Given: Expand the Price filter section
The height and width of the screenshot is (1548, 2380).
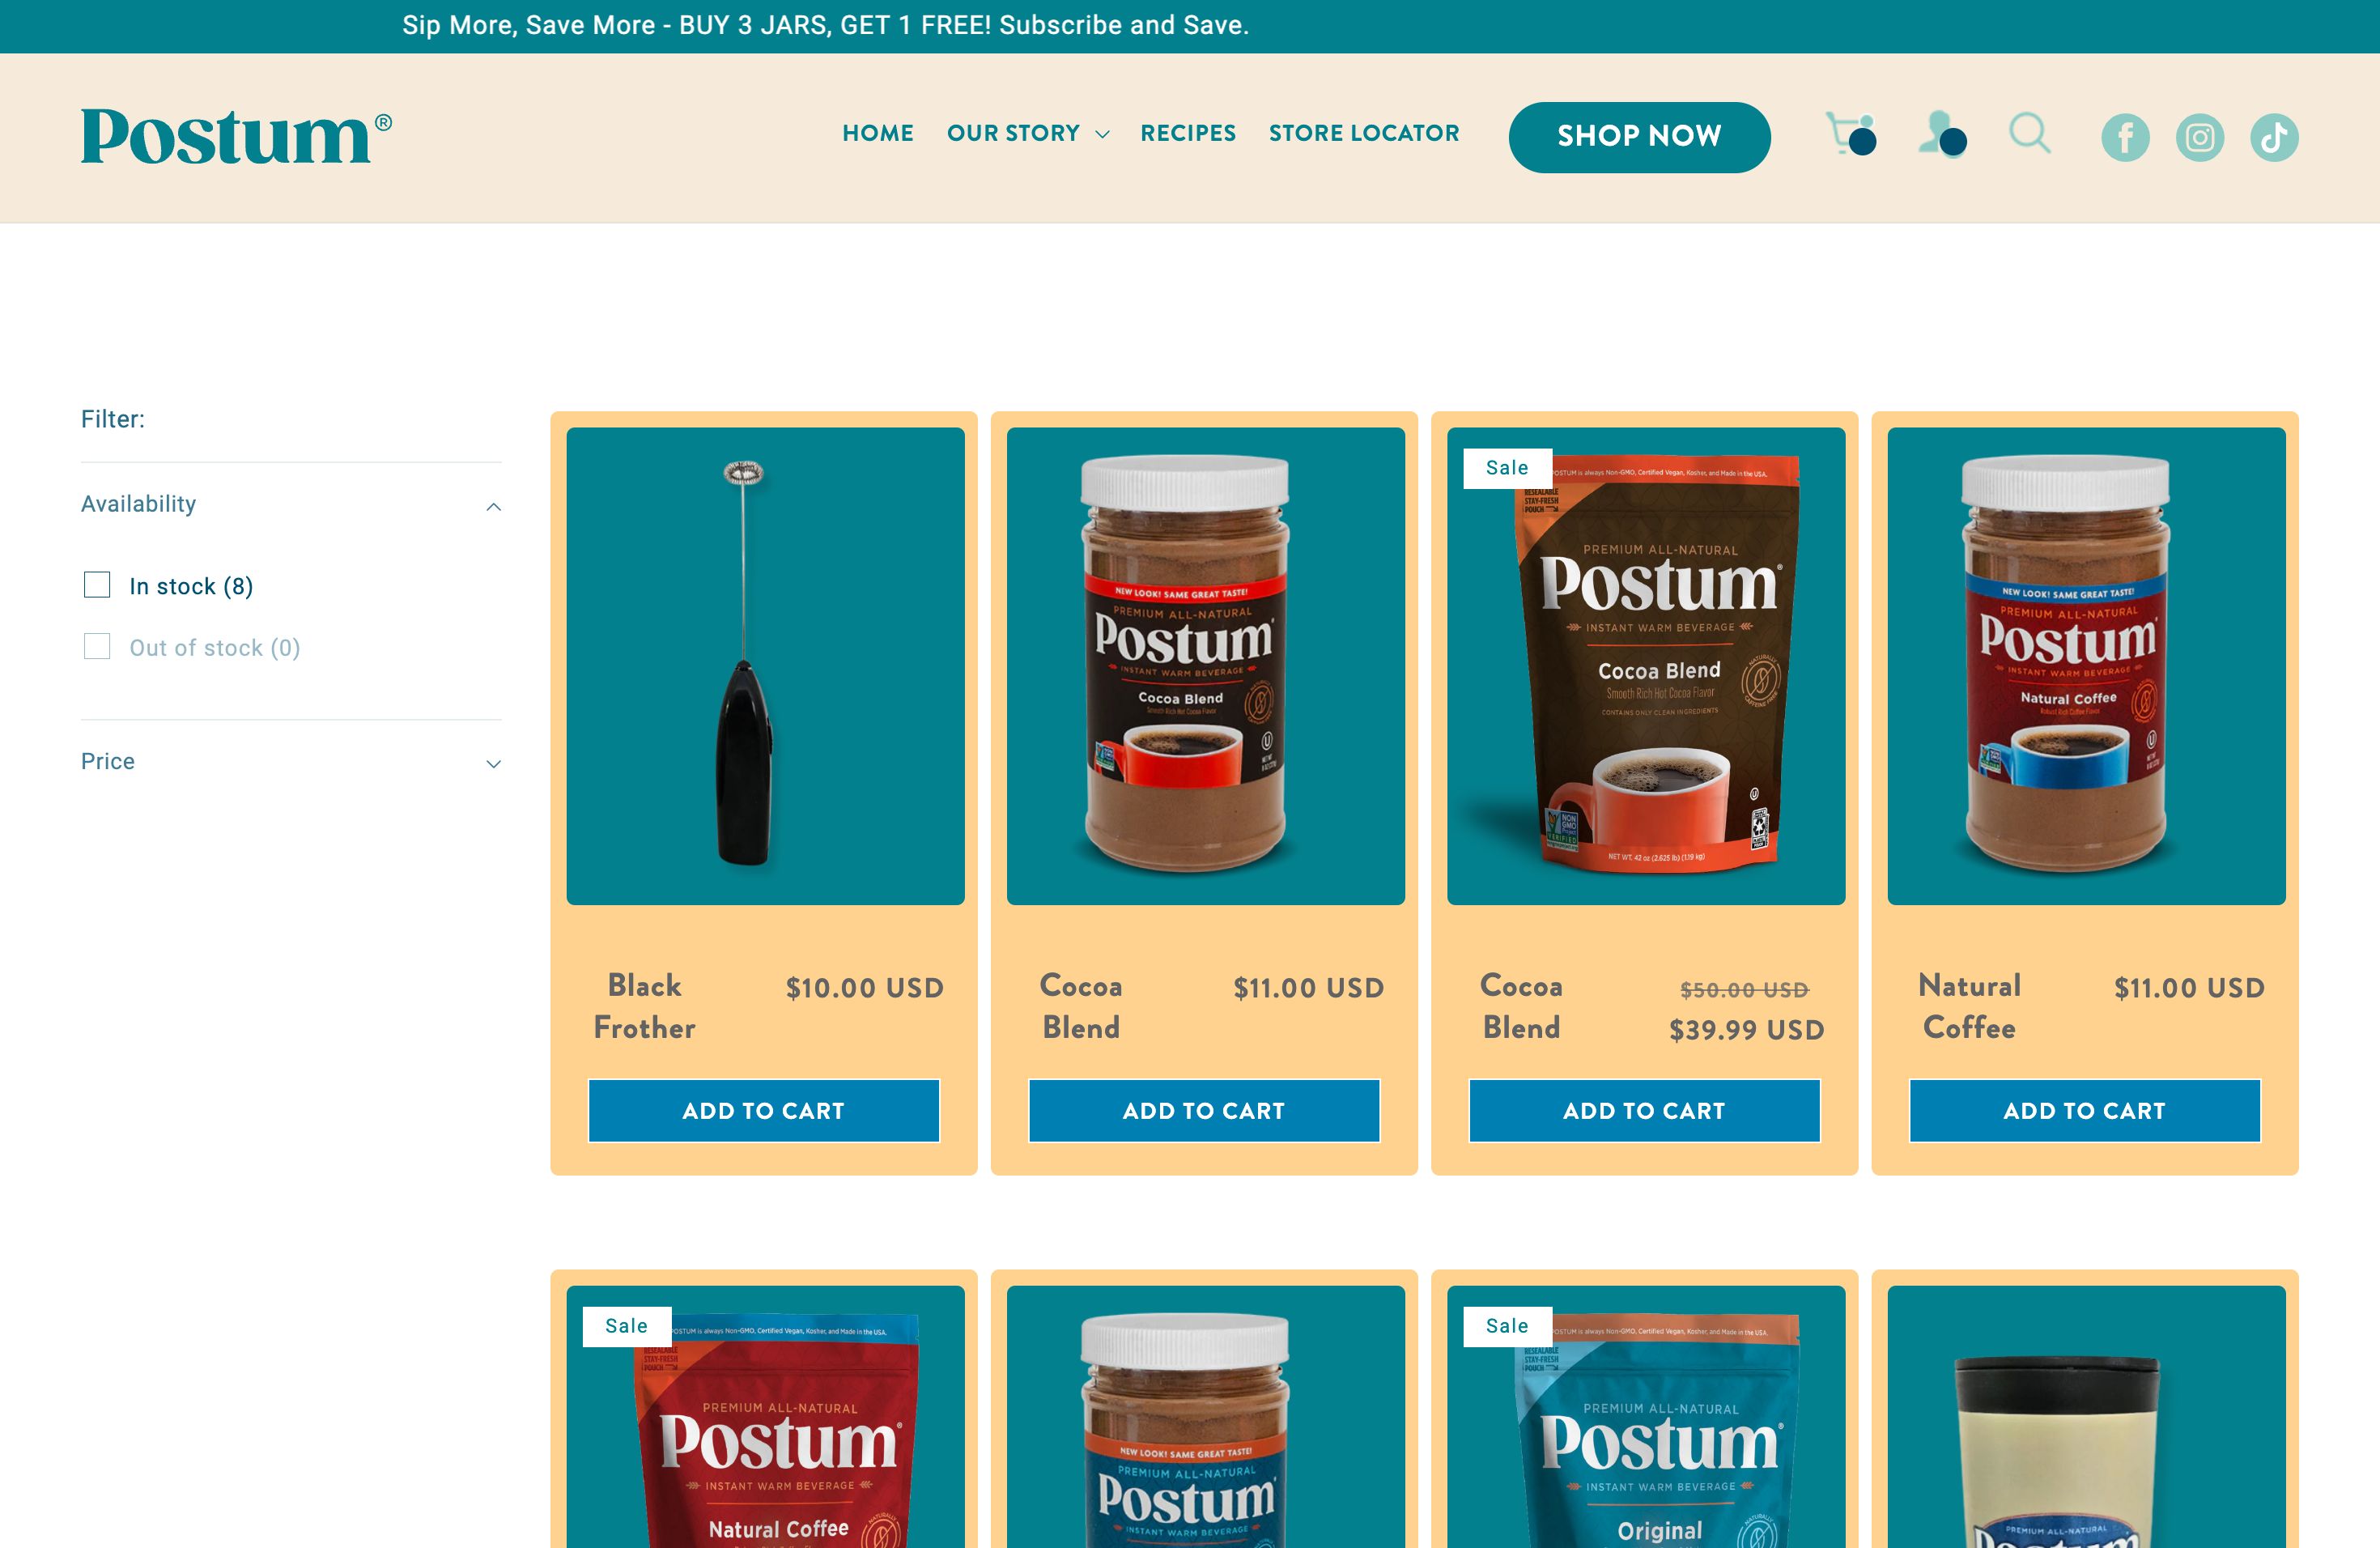Looking at the screenshot, I should coord(291,762).
